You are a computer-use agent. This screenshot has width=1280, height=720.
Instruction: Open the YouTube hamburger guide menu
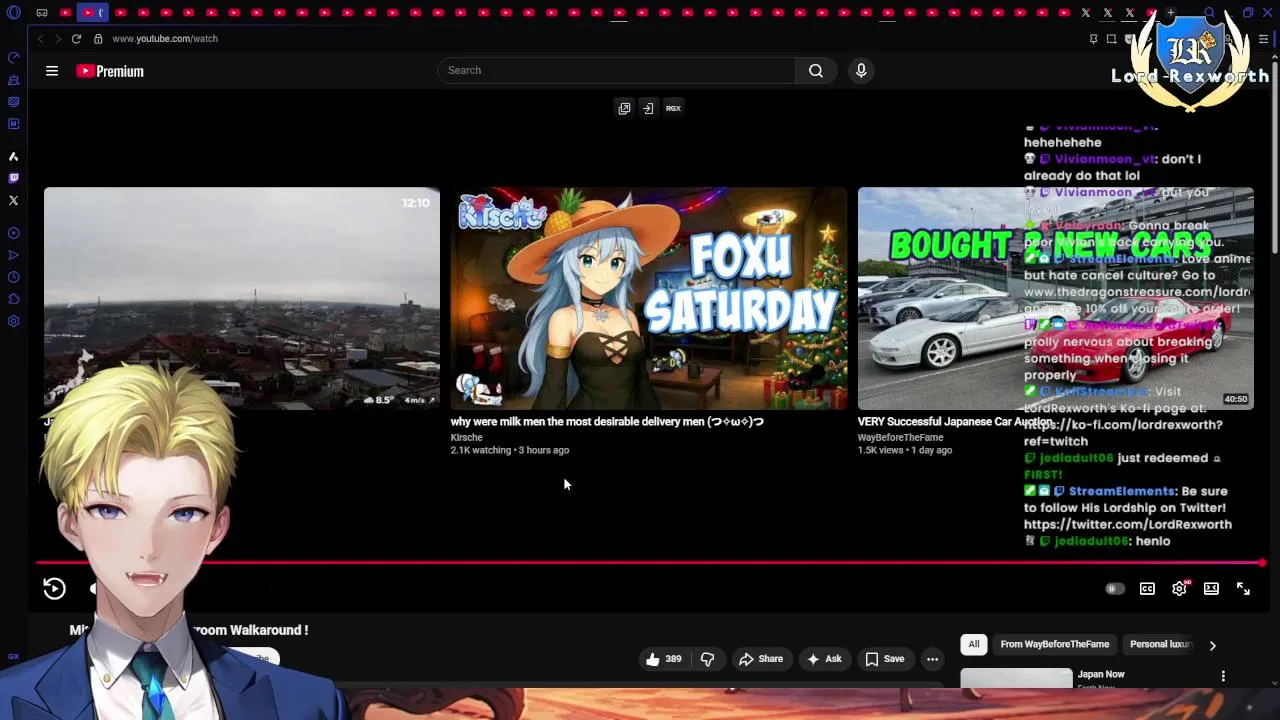click(52, 71)
